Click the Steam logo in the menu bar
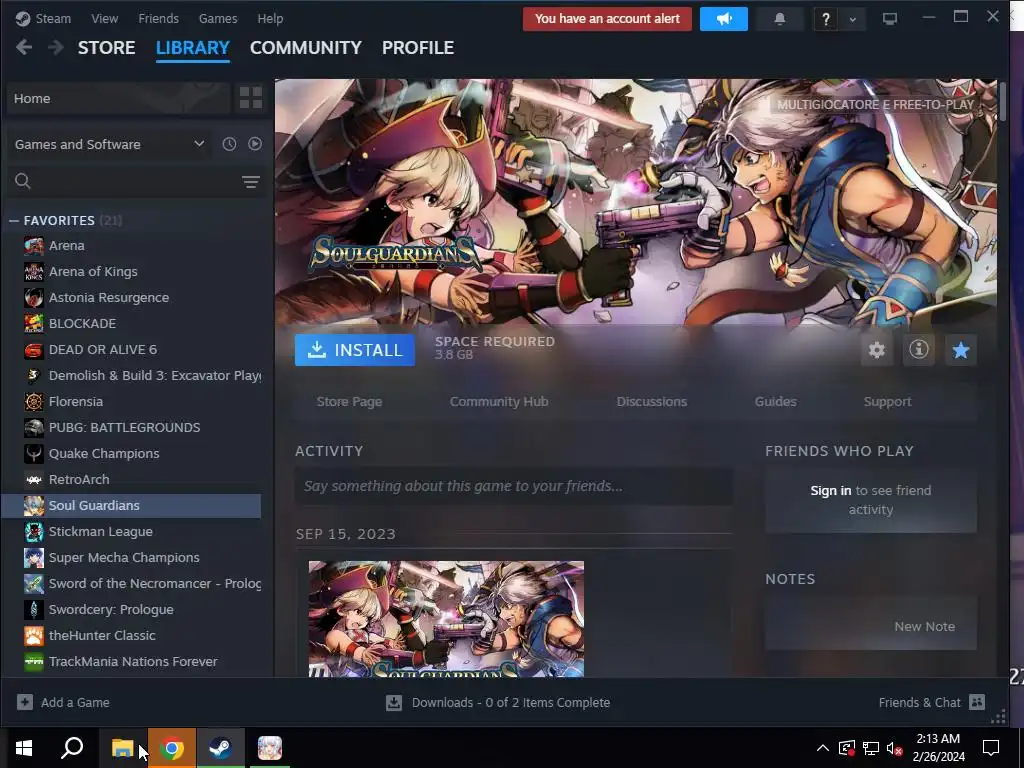The image size is (1024, 768). click(23, 18)
